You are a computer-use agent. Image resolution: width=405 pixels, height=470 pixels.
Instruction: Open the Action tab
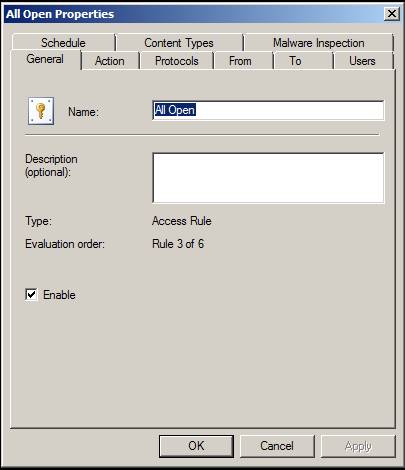110,61
